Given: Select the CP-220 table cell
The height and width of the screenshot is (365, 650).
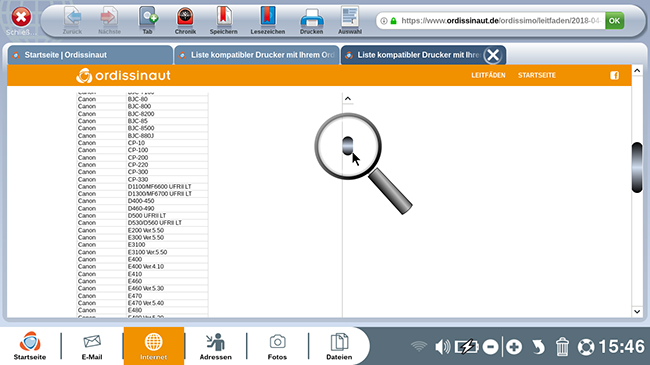Looking at the screenshot, I should [167, 165].
